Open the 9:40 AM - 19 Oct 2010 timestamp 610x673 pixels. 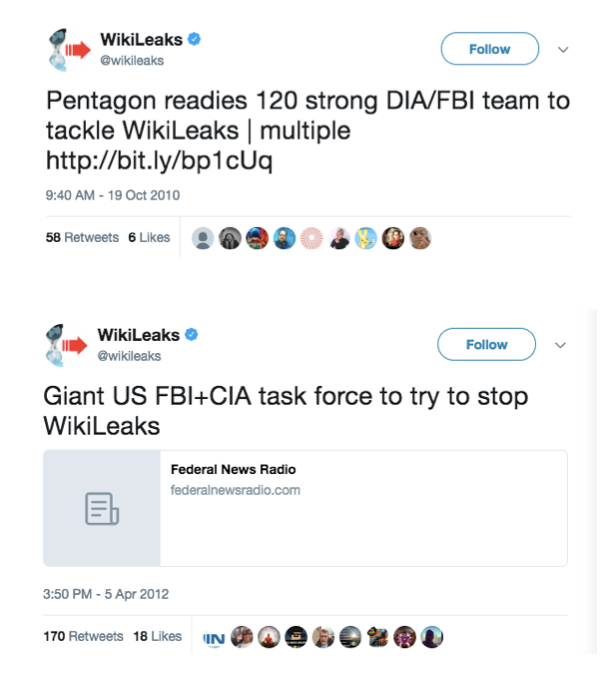pos(112,195)
